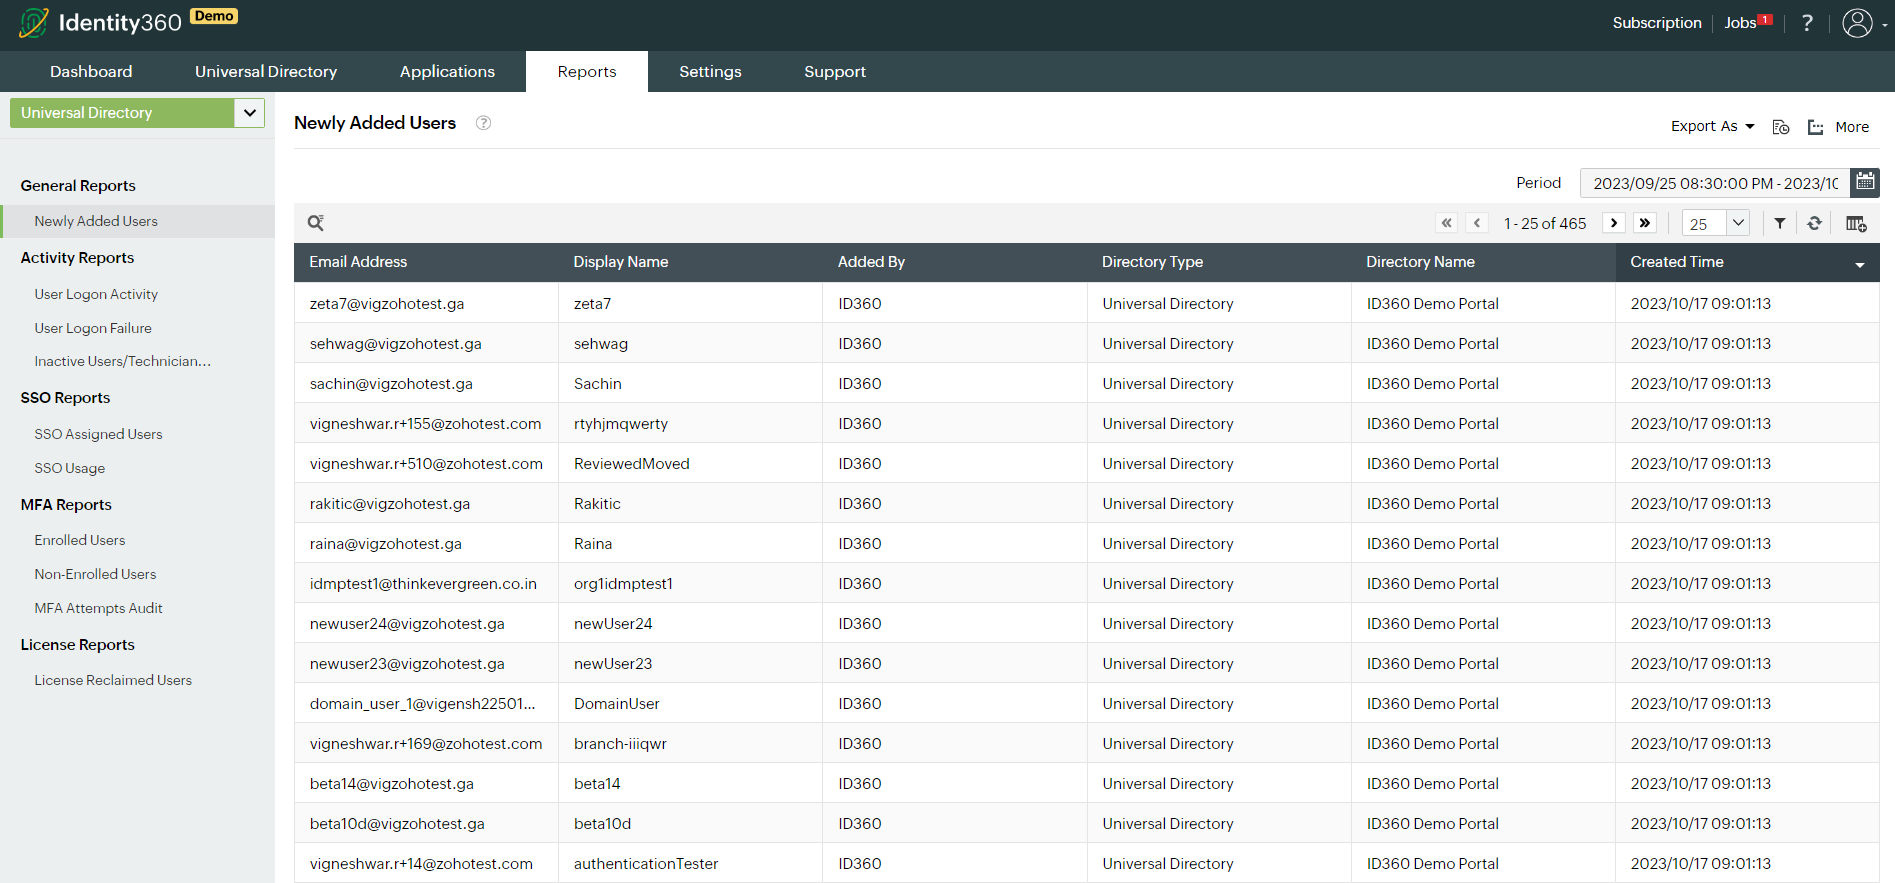Open the table filter funnel icon
The image size is (1895, 883).
click(1780, 223)
